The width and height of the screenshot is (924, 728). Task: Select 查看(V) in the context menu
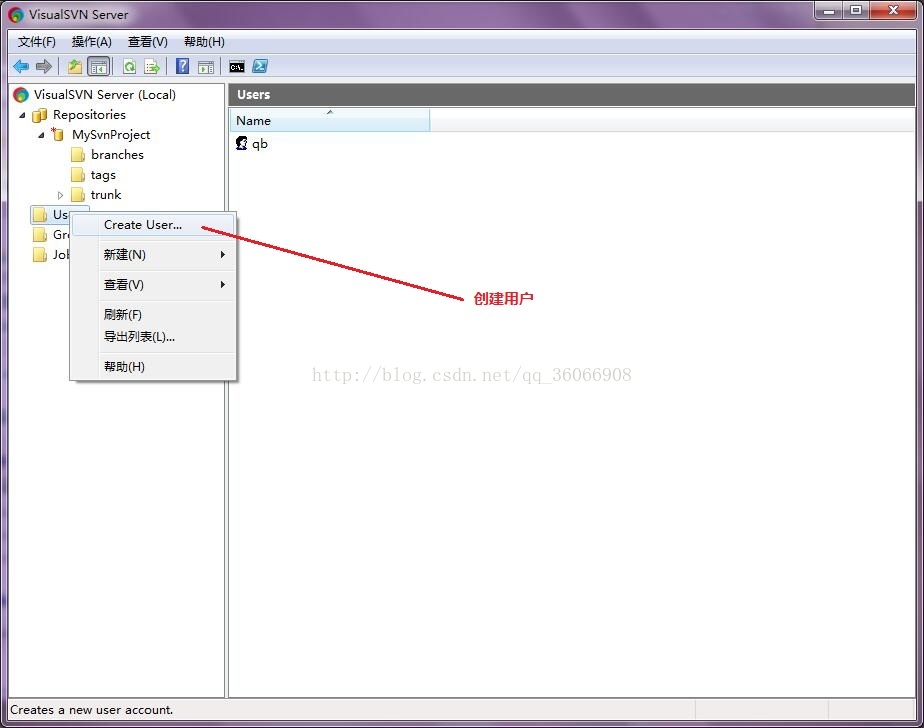click(x=153, y=285)
